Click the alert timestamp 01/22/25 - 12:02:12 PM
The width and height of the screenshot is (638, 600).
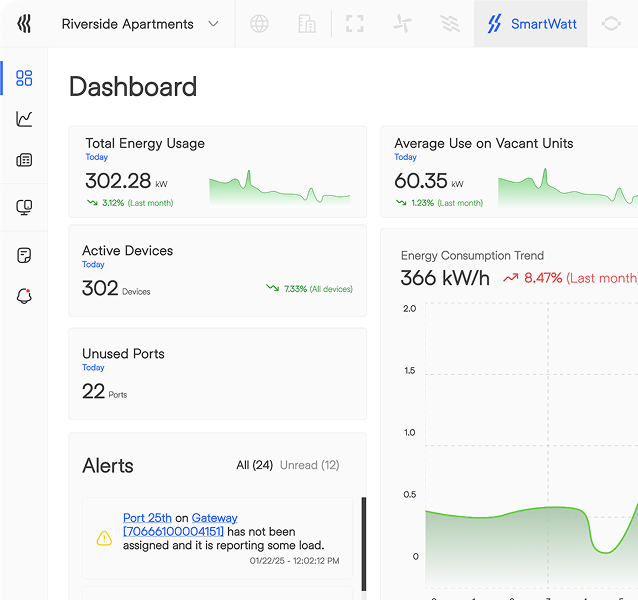pos(294,561)
